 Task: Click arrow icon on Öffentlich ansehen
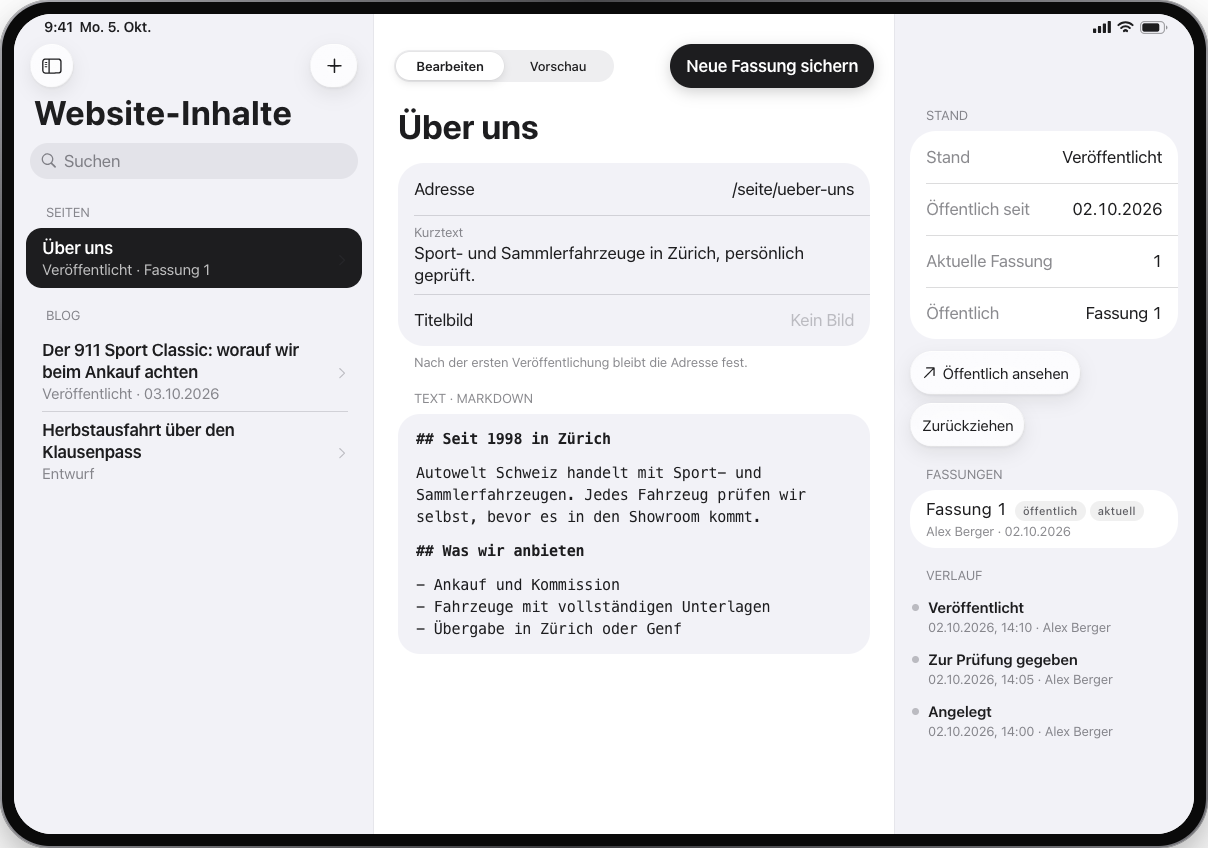[930, 373]
